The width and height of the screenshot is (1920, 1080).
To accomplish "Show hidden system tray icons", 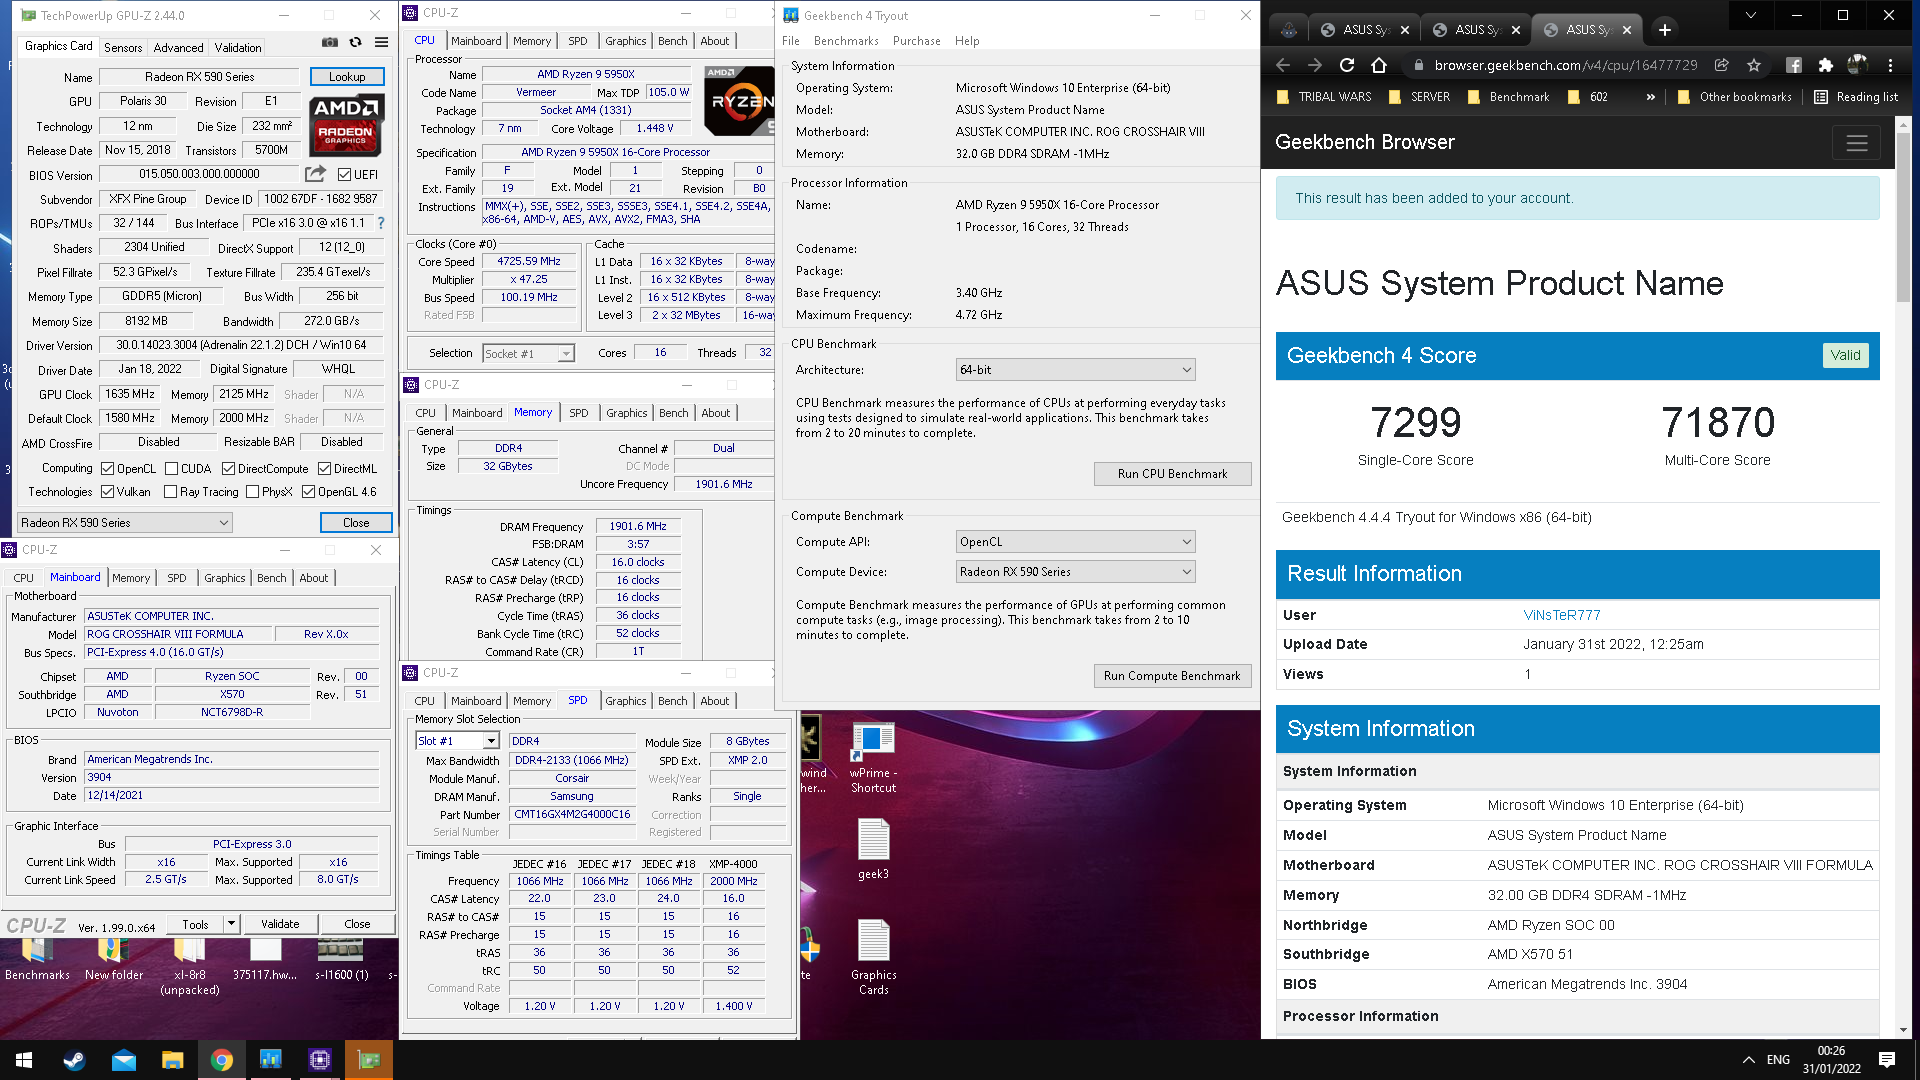I will pyautogui.click(x=1748, y=1060).
